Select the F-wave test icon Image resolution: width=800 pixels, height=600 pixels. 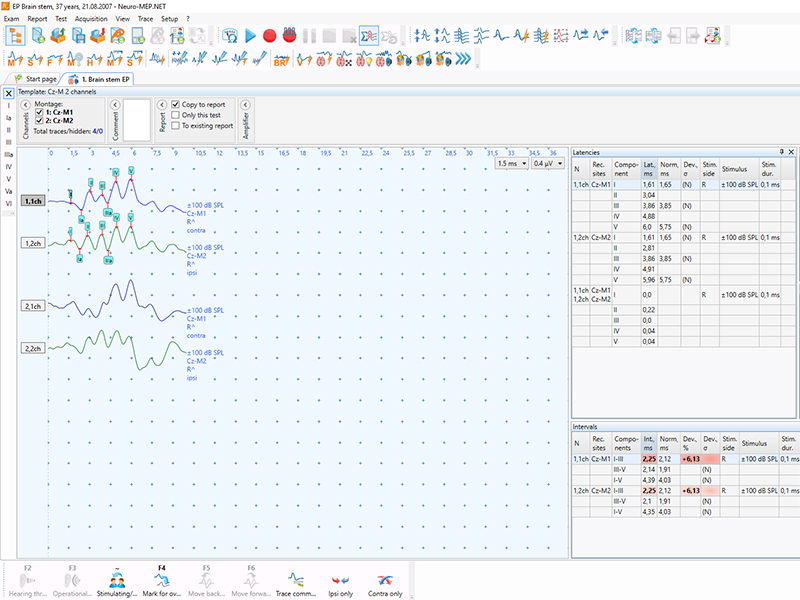55,59
